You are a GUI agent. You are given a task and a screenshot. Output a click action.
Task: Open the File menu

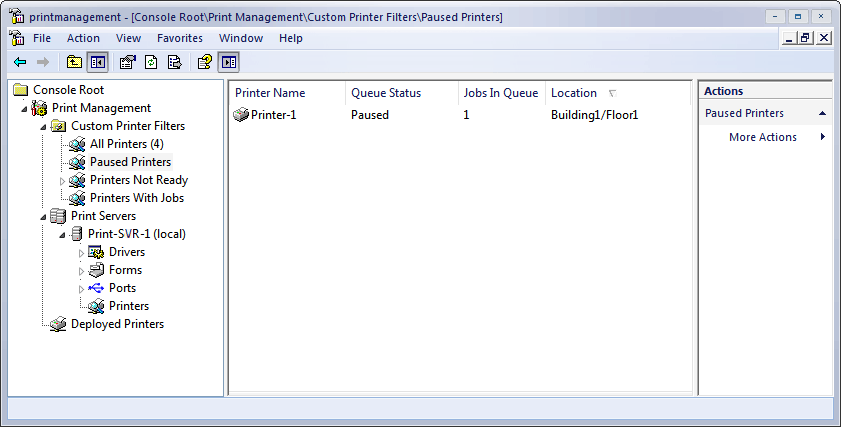(42, 38)
